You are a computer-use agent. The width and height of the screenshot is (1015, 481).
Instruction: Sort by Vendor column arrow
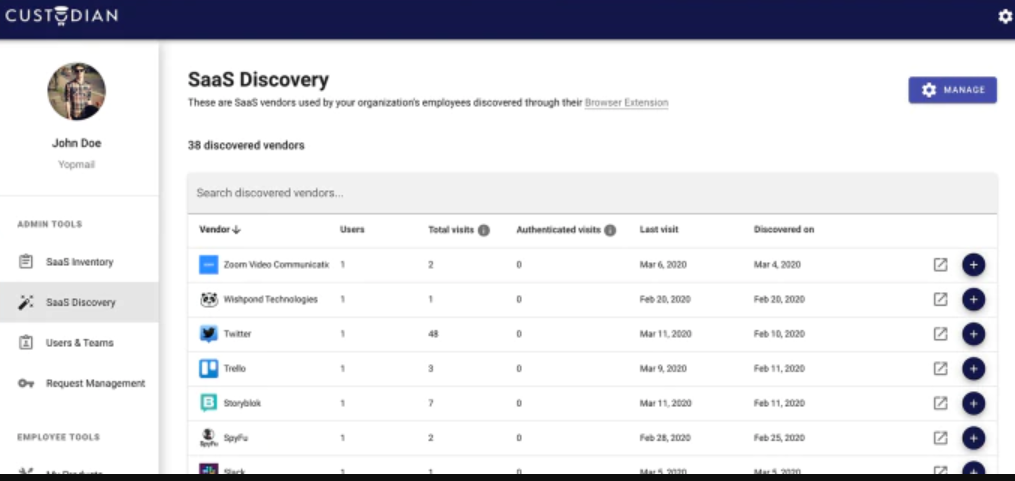[x=236, y=230]
